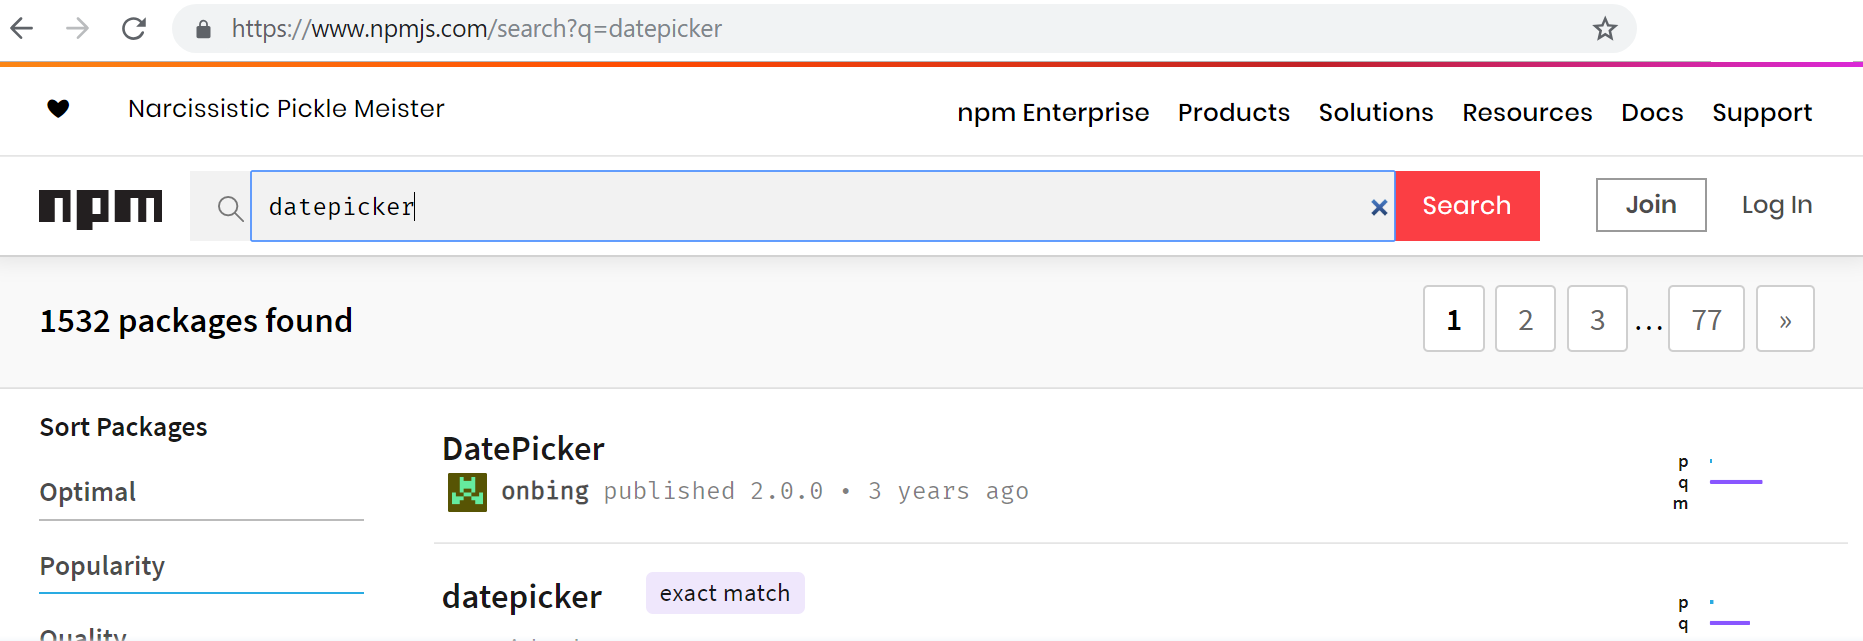
Task: Click the Join button
Action: 1650,205
